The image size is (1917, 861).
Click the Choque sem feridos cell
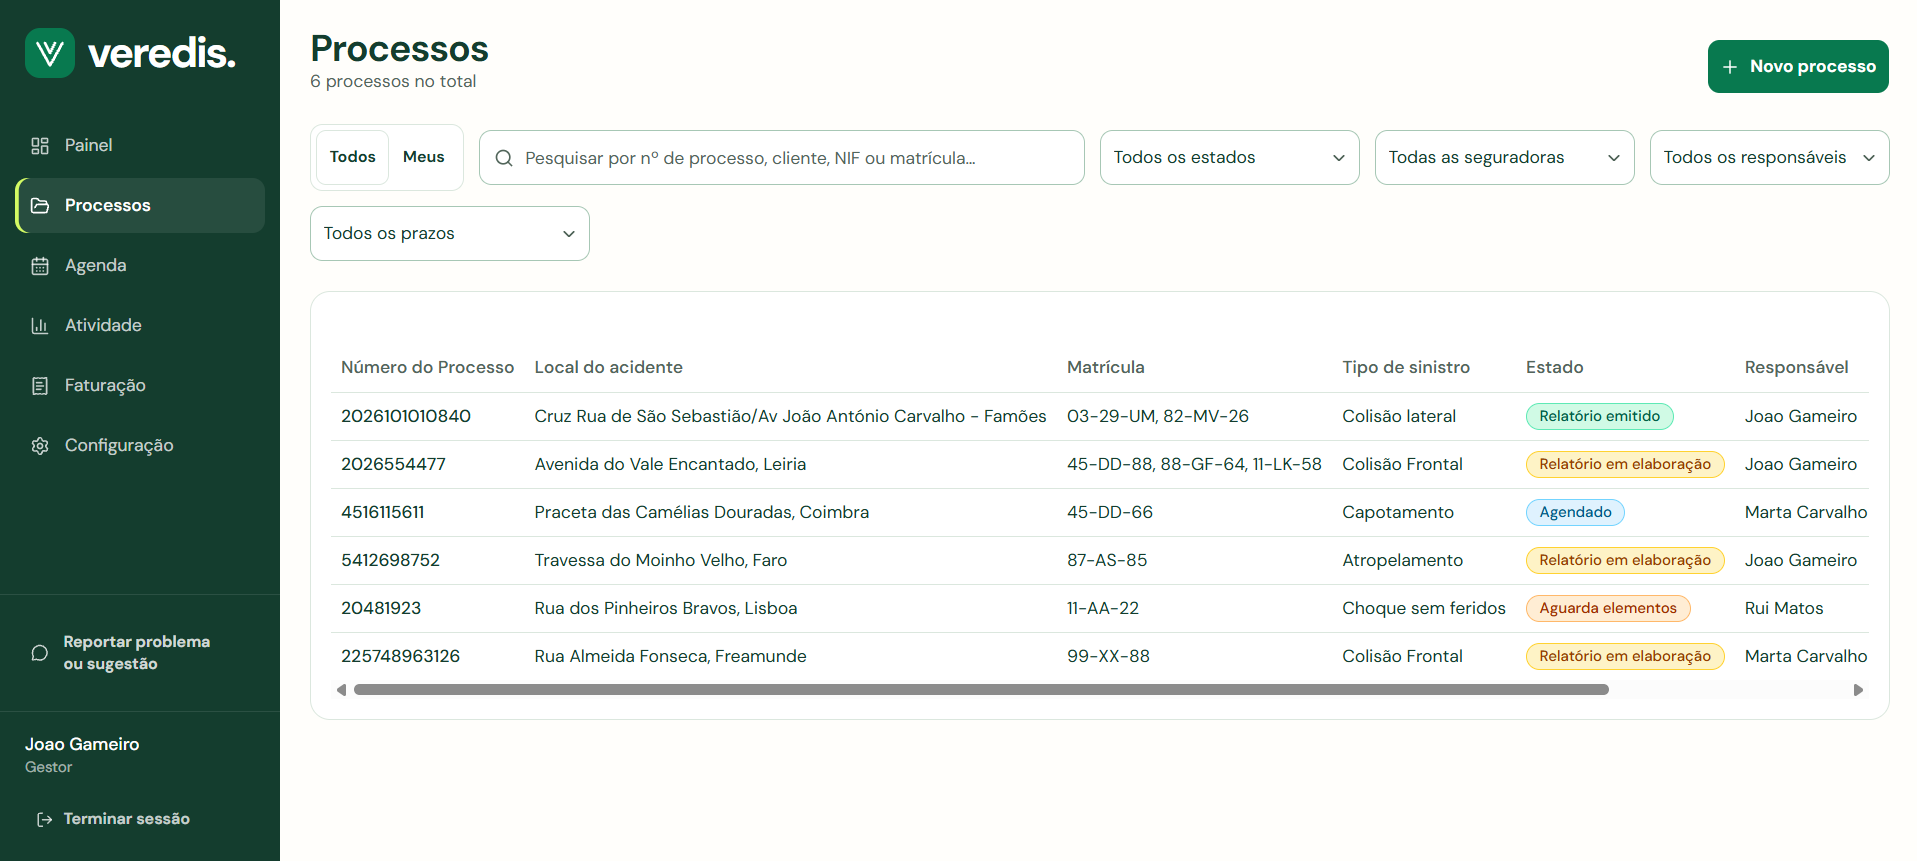pos(1424,609)
